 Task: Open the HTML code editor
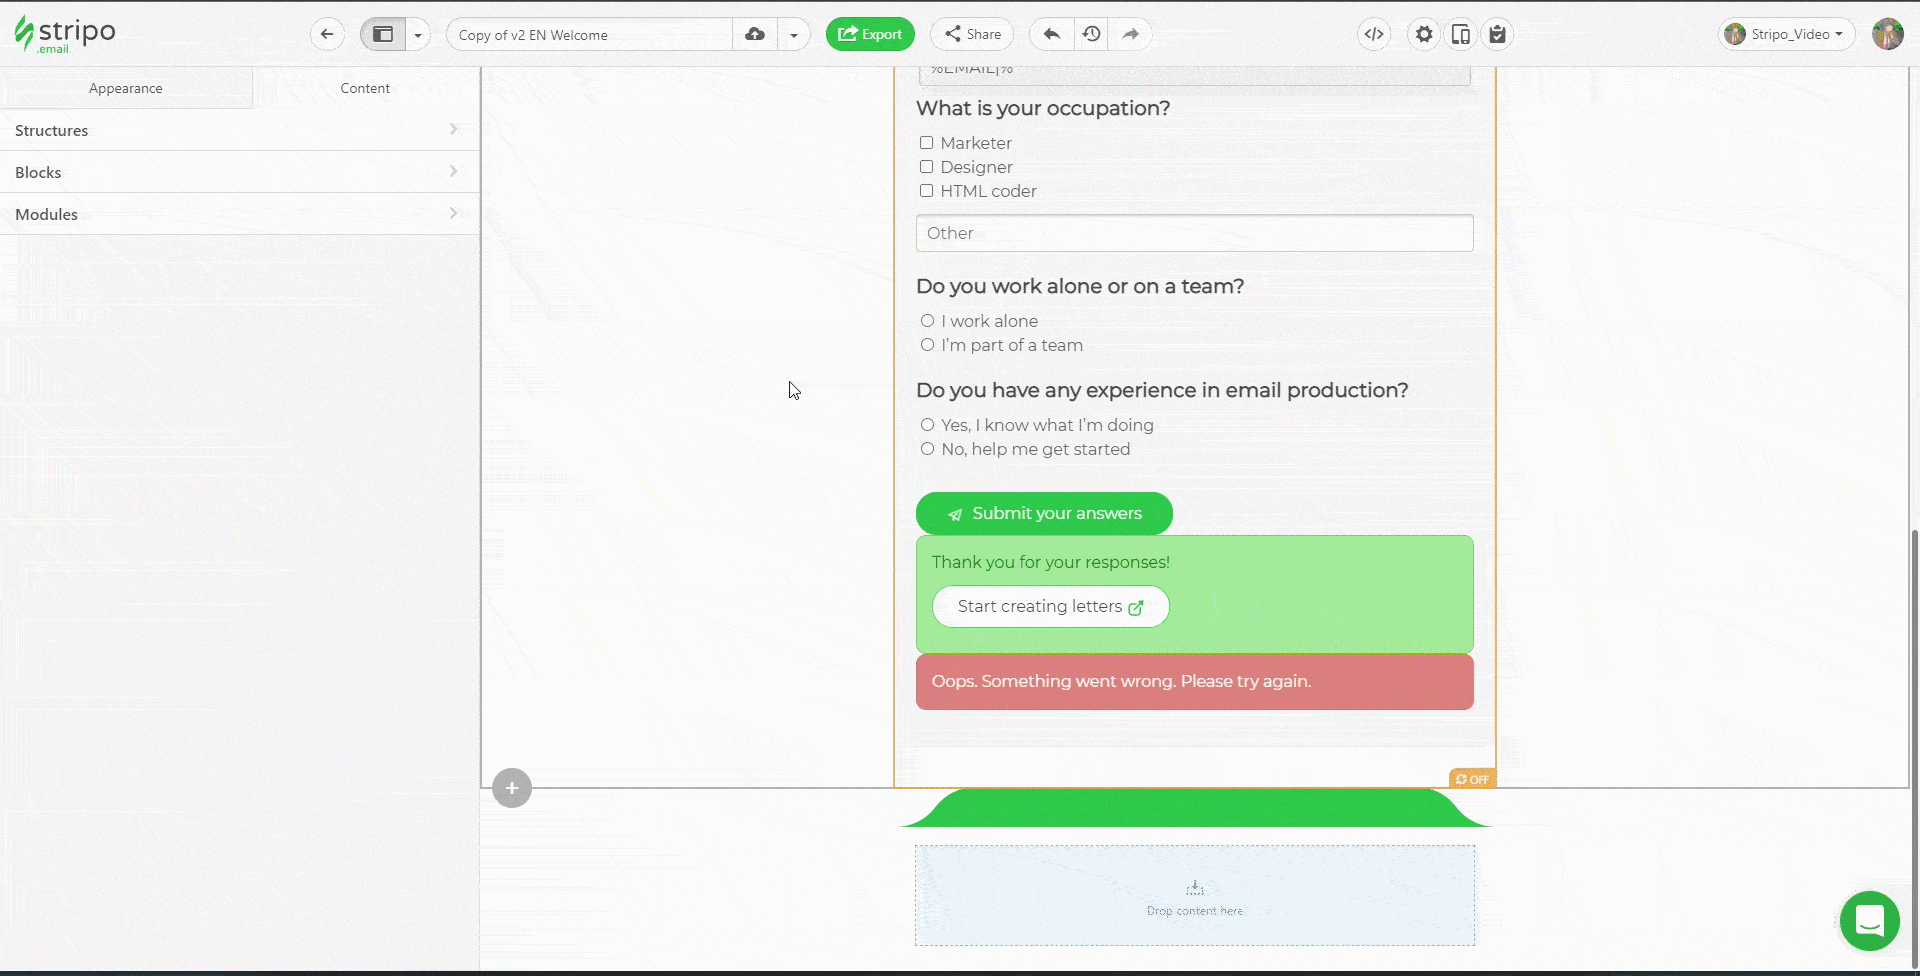click(1373, 34)
